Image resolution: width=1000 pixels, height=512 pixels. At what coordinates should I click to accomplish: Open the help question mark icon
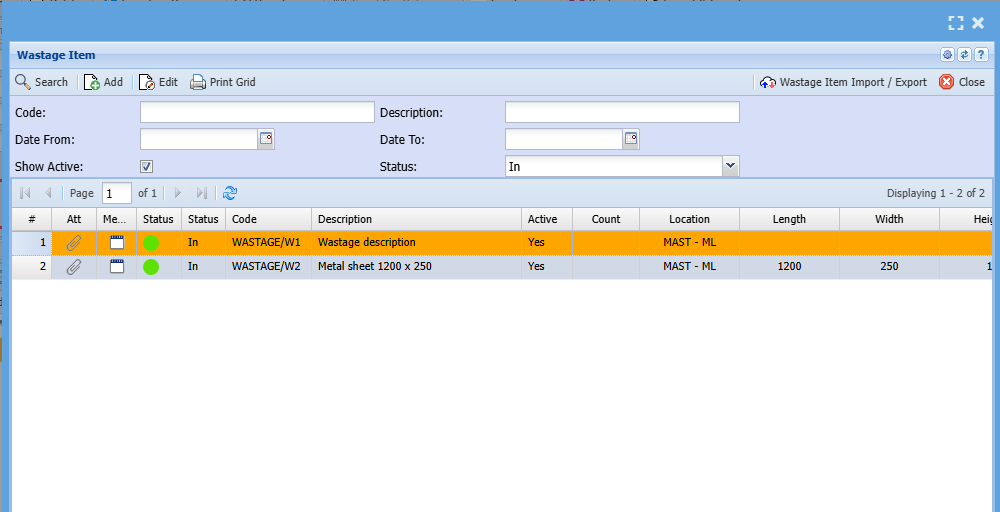click(x=982, y=55)
